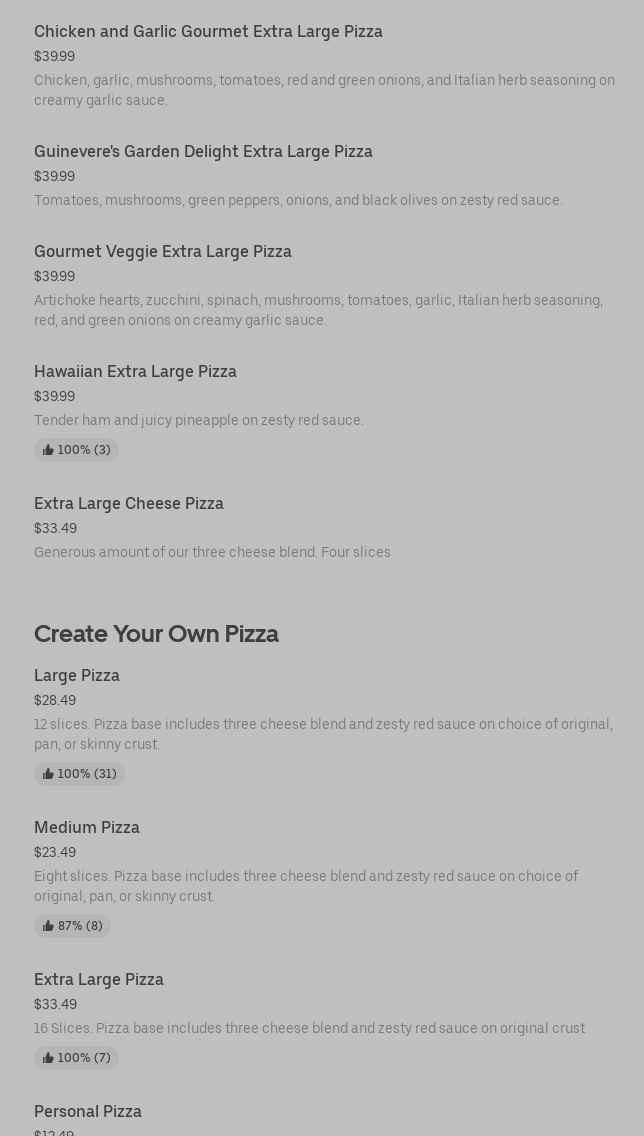This screenshot has width=644, height=1136.
Task: Click thumbs-up rating icon for Medium Pizza
Action: tap(48, 926)
